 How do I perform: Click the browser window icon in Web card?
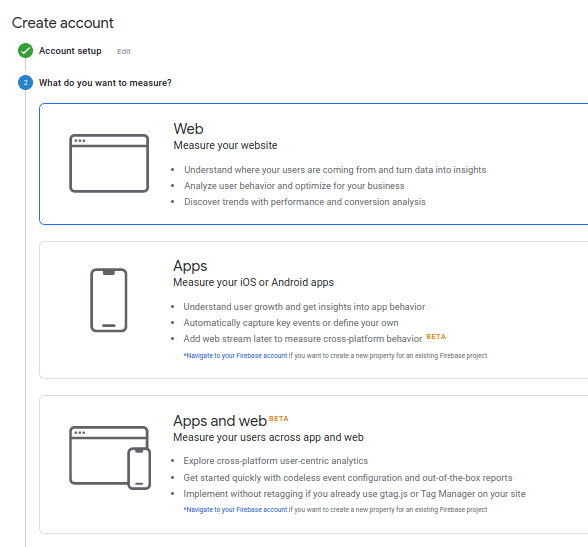click(x=109, y=163)
